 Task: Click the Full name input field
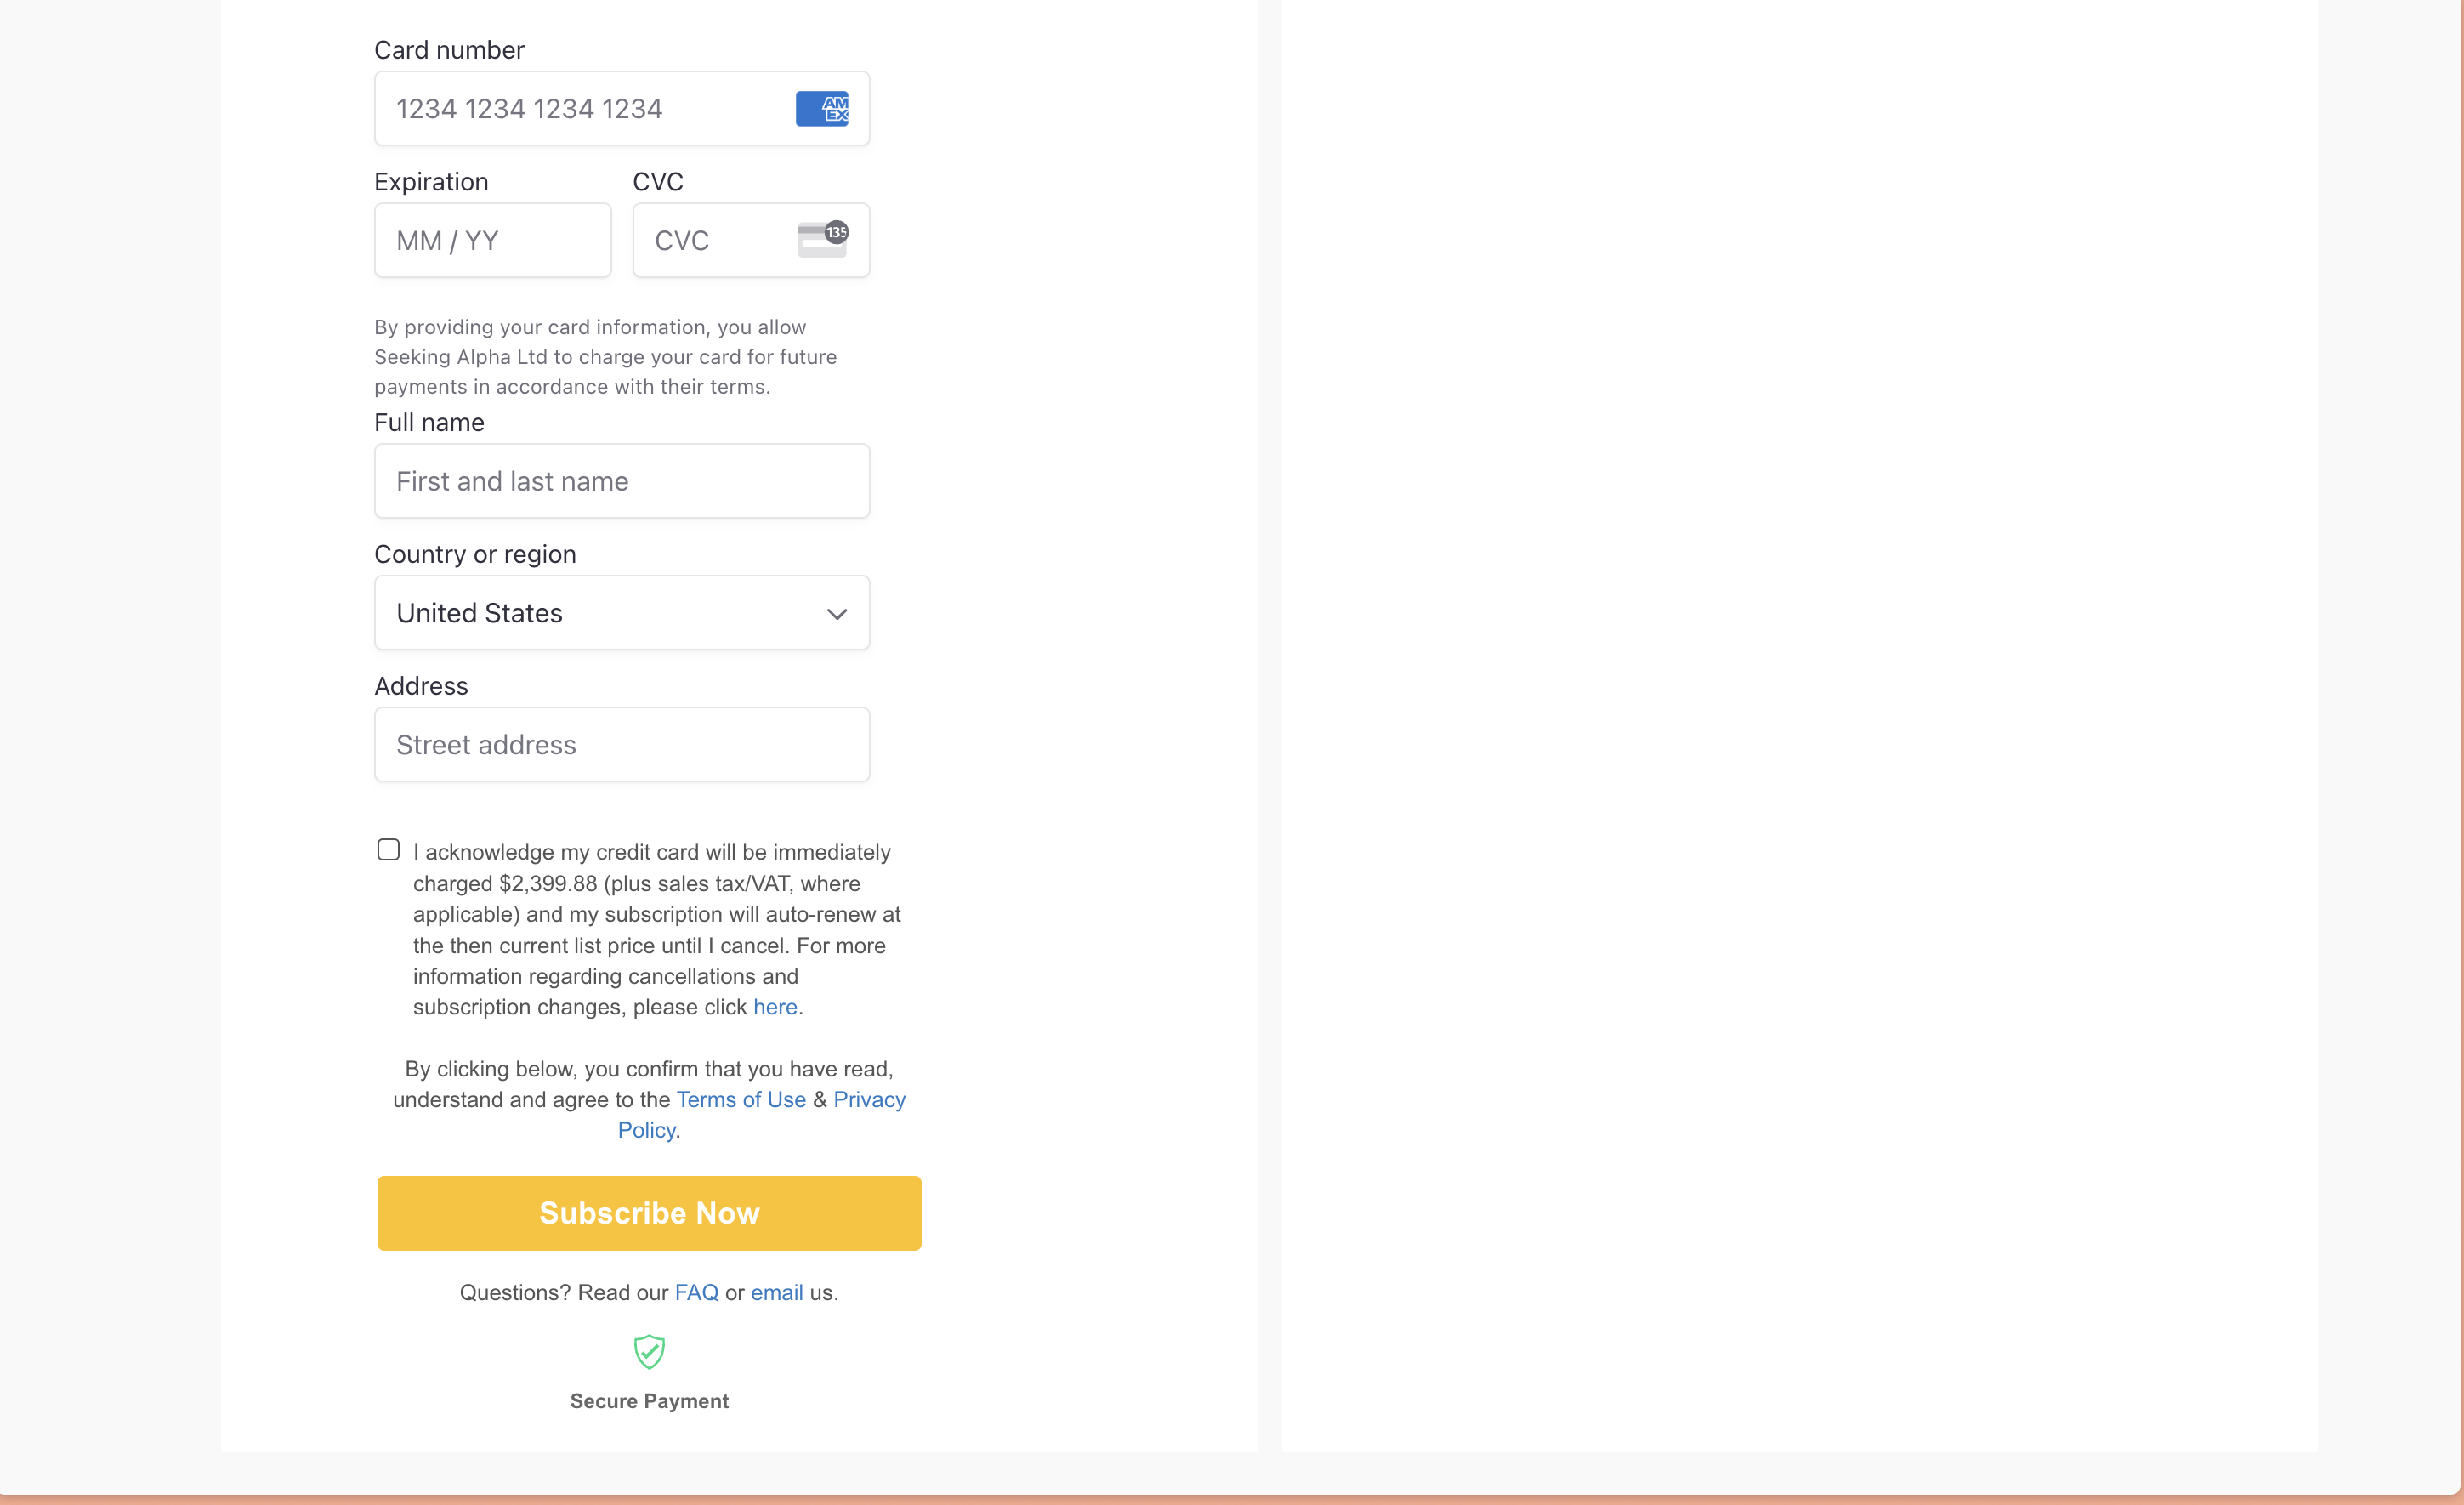[x=622, y=480]
